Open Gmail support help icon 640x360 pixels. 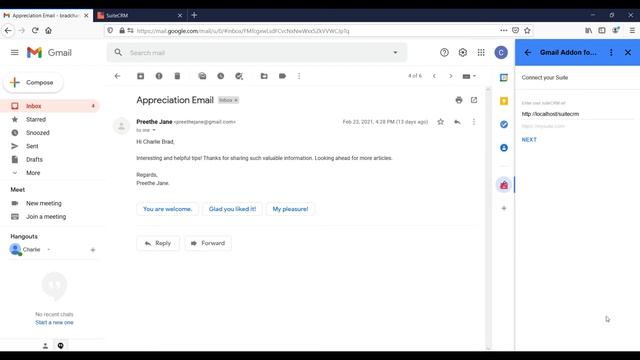point(444,52)
